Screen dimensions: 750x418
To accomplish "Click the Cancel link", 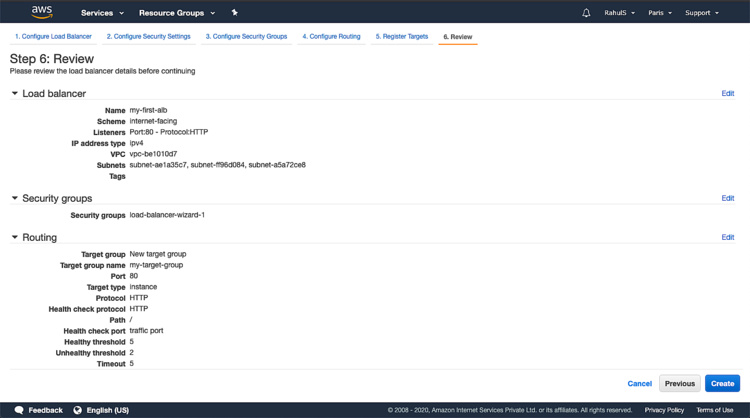I will 639,384.
